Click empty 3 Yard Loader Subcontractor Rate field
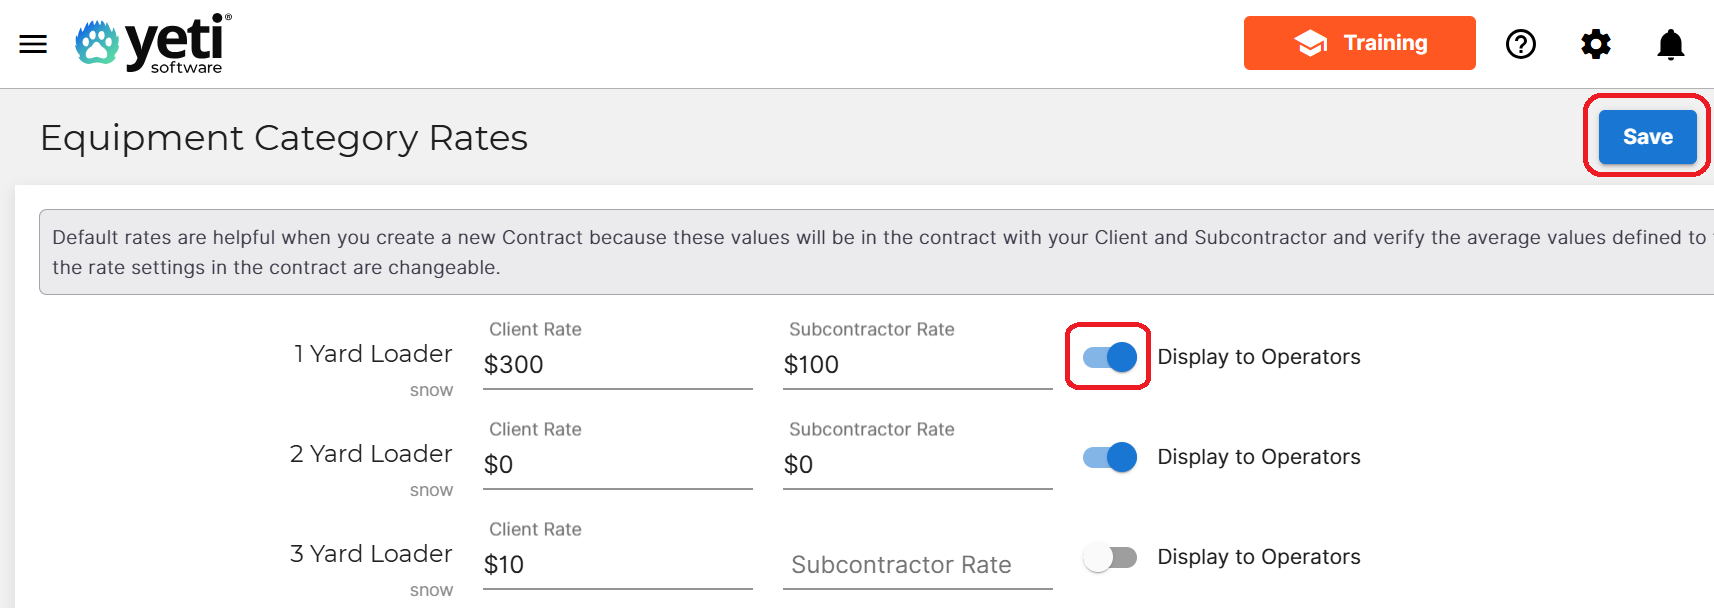 pyautogui.click(x=916, y=565)
